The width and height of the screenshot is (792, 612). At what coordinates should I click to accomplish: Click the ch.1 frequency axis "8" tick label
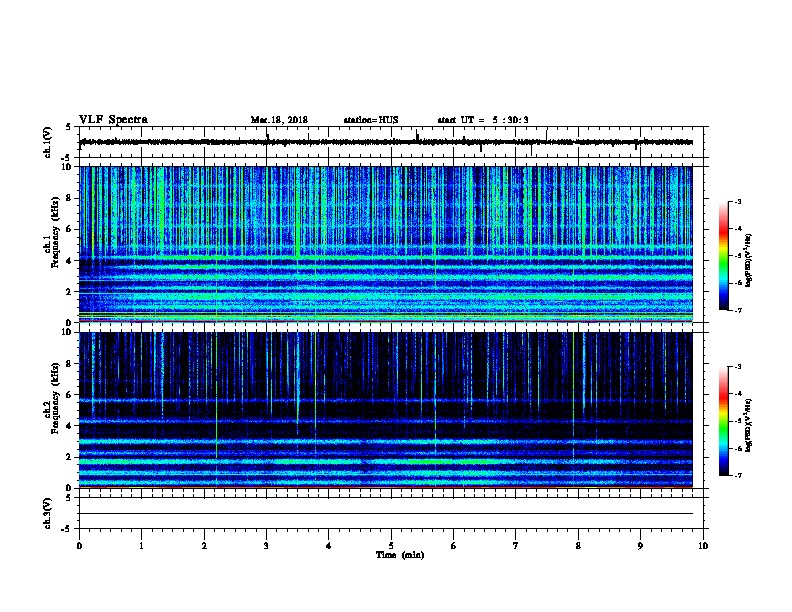[x=70, y=198]
